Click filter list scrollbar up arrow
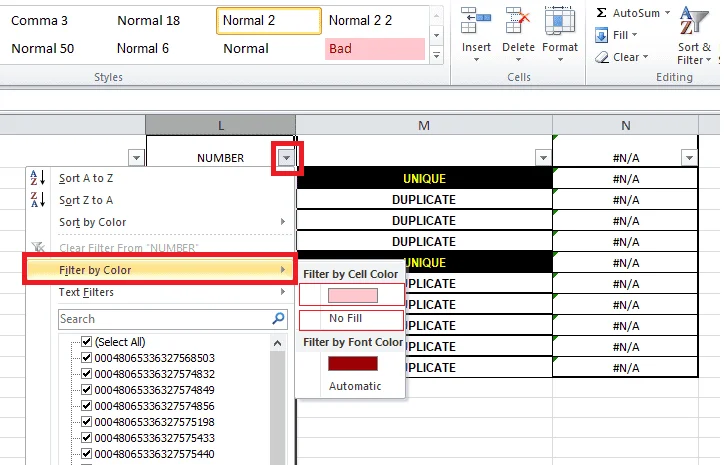The image size is (727, 465). [x=277, y=343]
